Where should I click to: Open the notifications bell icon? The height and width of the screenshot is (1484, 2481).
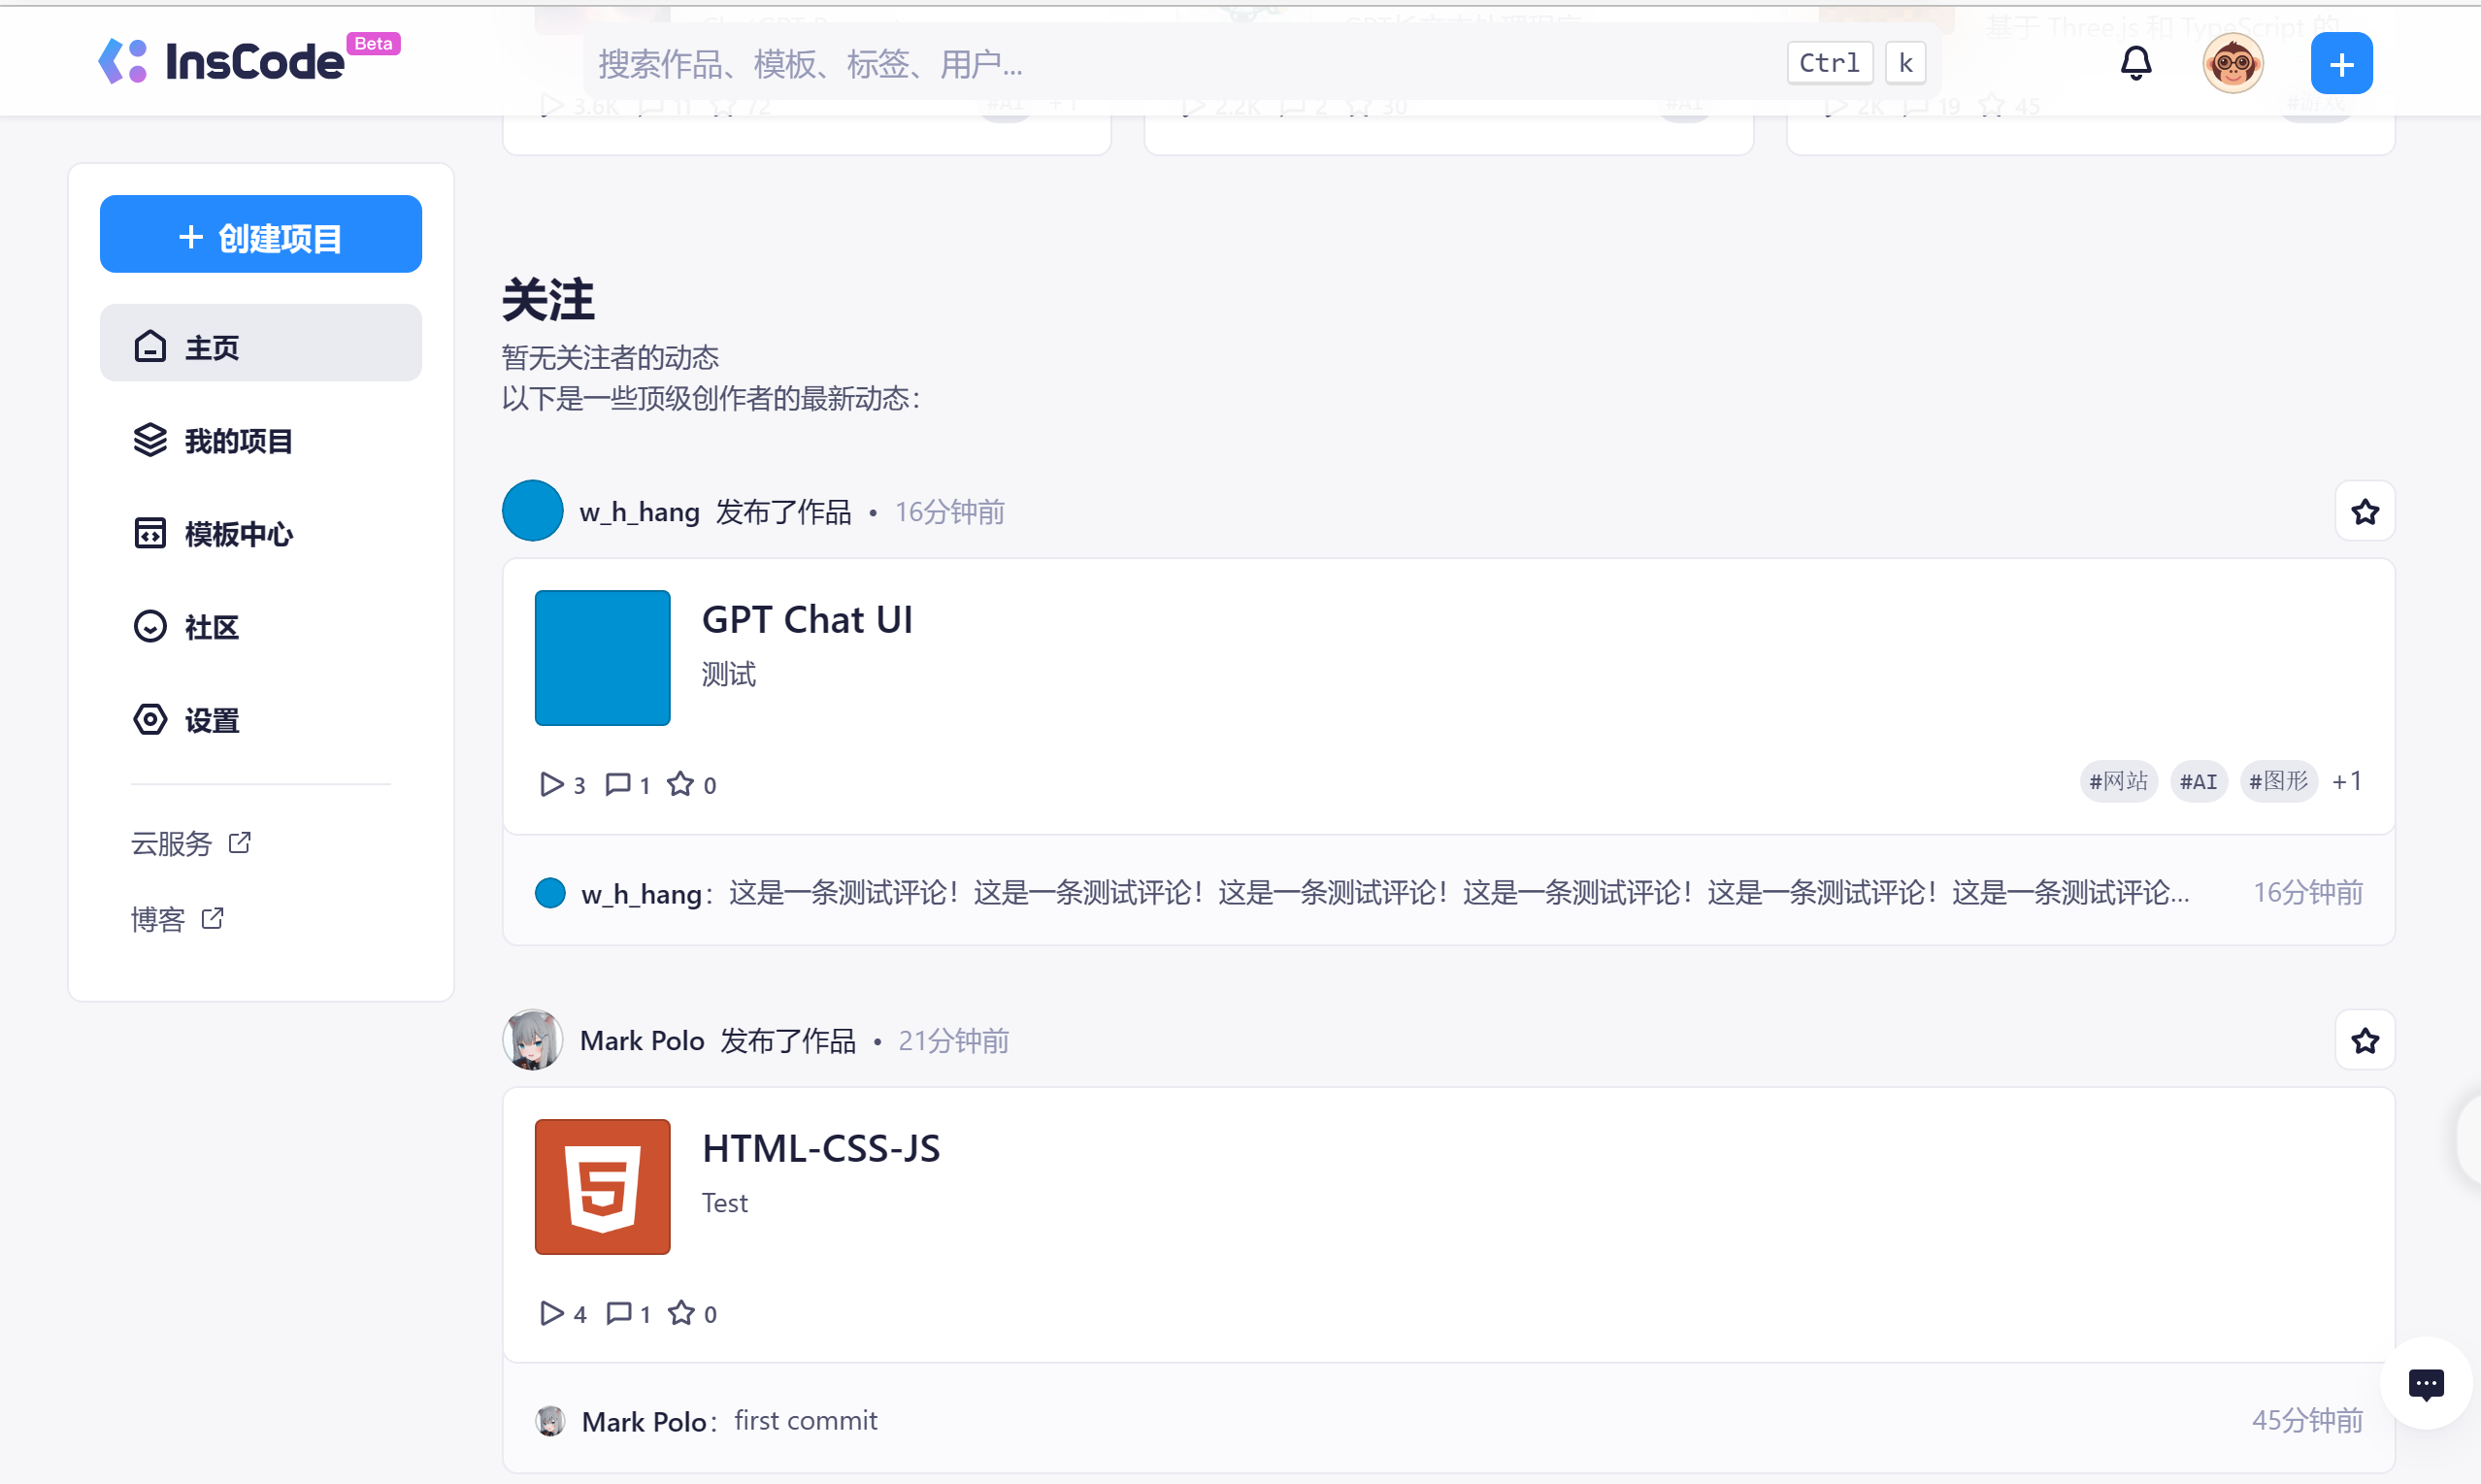click(2135, 63)
